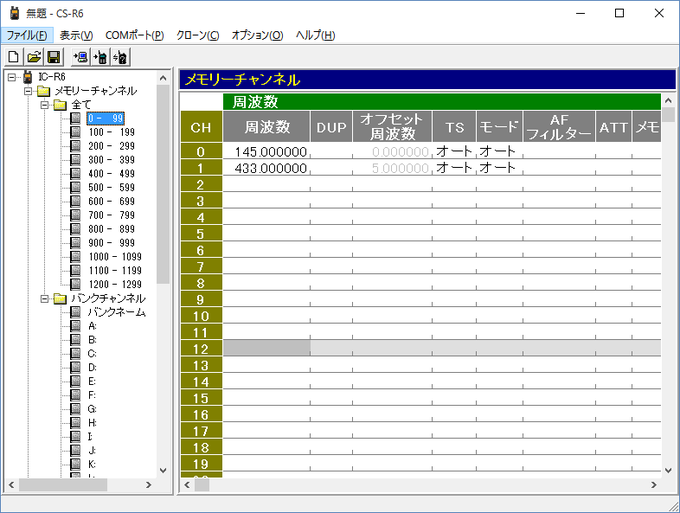Viewport: 680px width, 513px height.
Task: Click the TS column header
Action: tap(454, 127)
